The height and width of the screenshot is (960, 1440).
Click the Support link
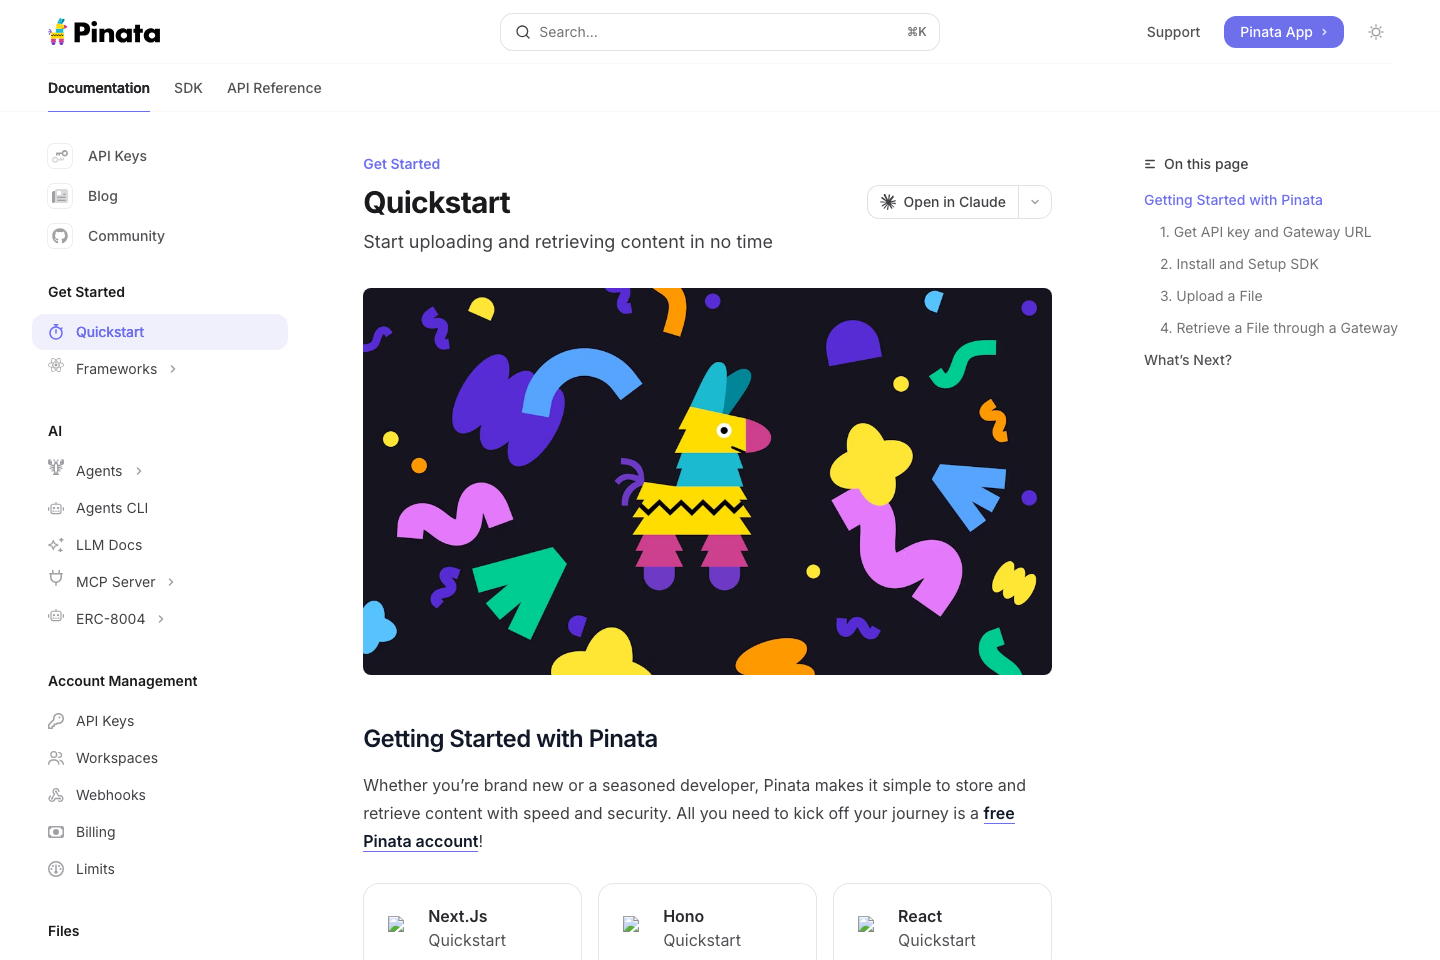pyautogui.click(x=1173, y=32)
